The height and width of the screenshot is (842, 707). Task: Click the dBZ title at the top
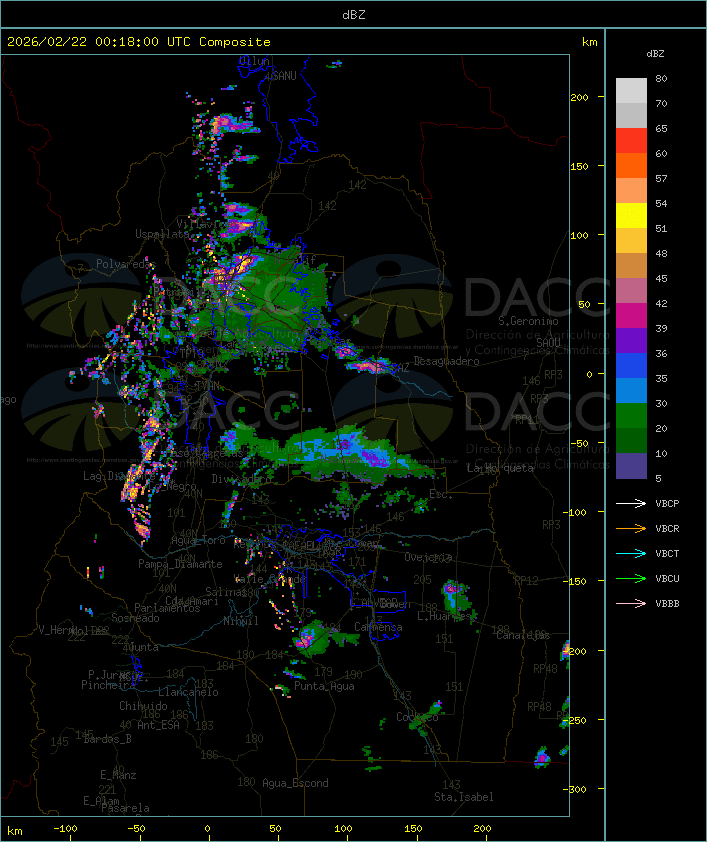tap(354, 15)
